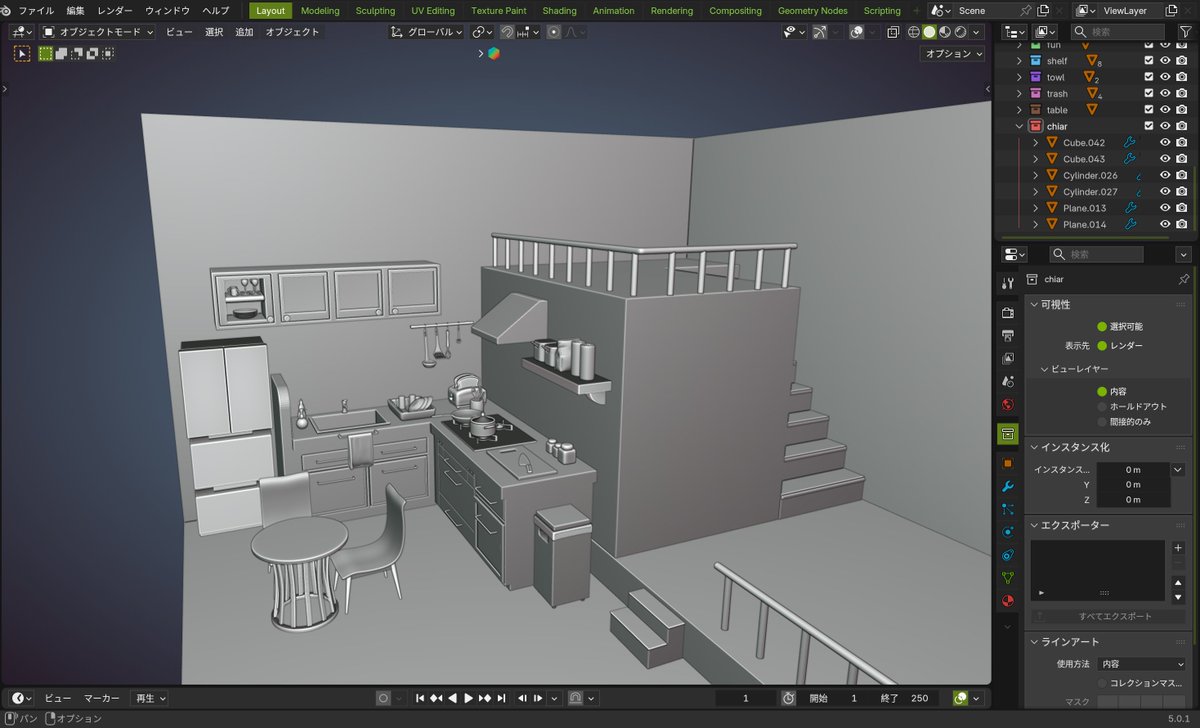Play the animation in reverse
Screen dimensions: 1200x728
[x=453, y=698]
